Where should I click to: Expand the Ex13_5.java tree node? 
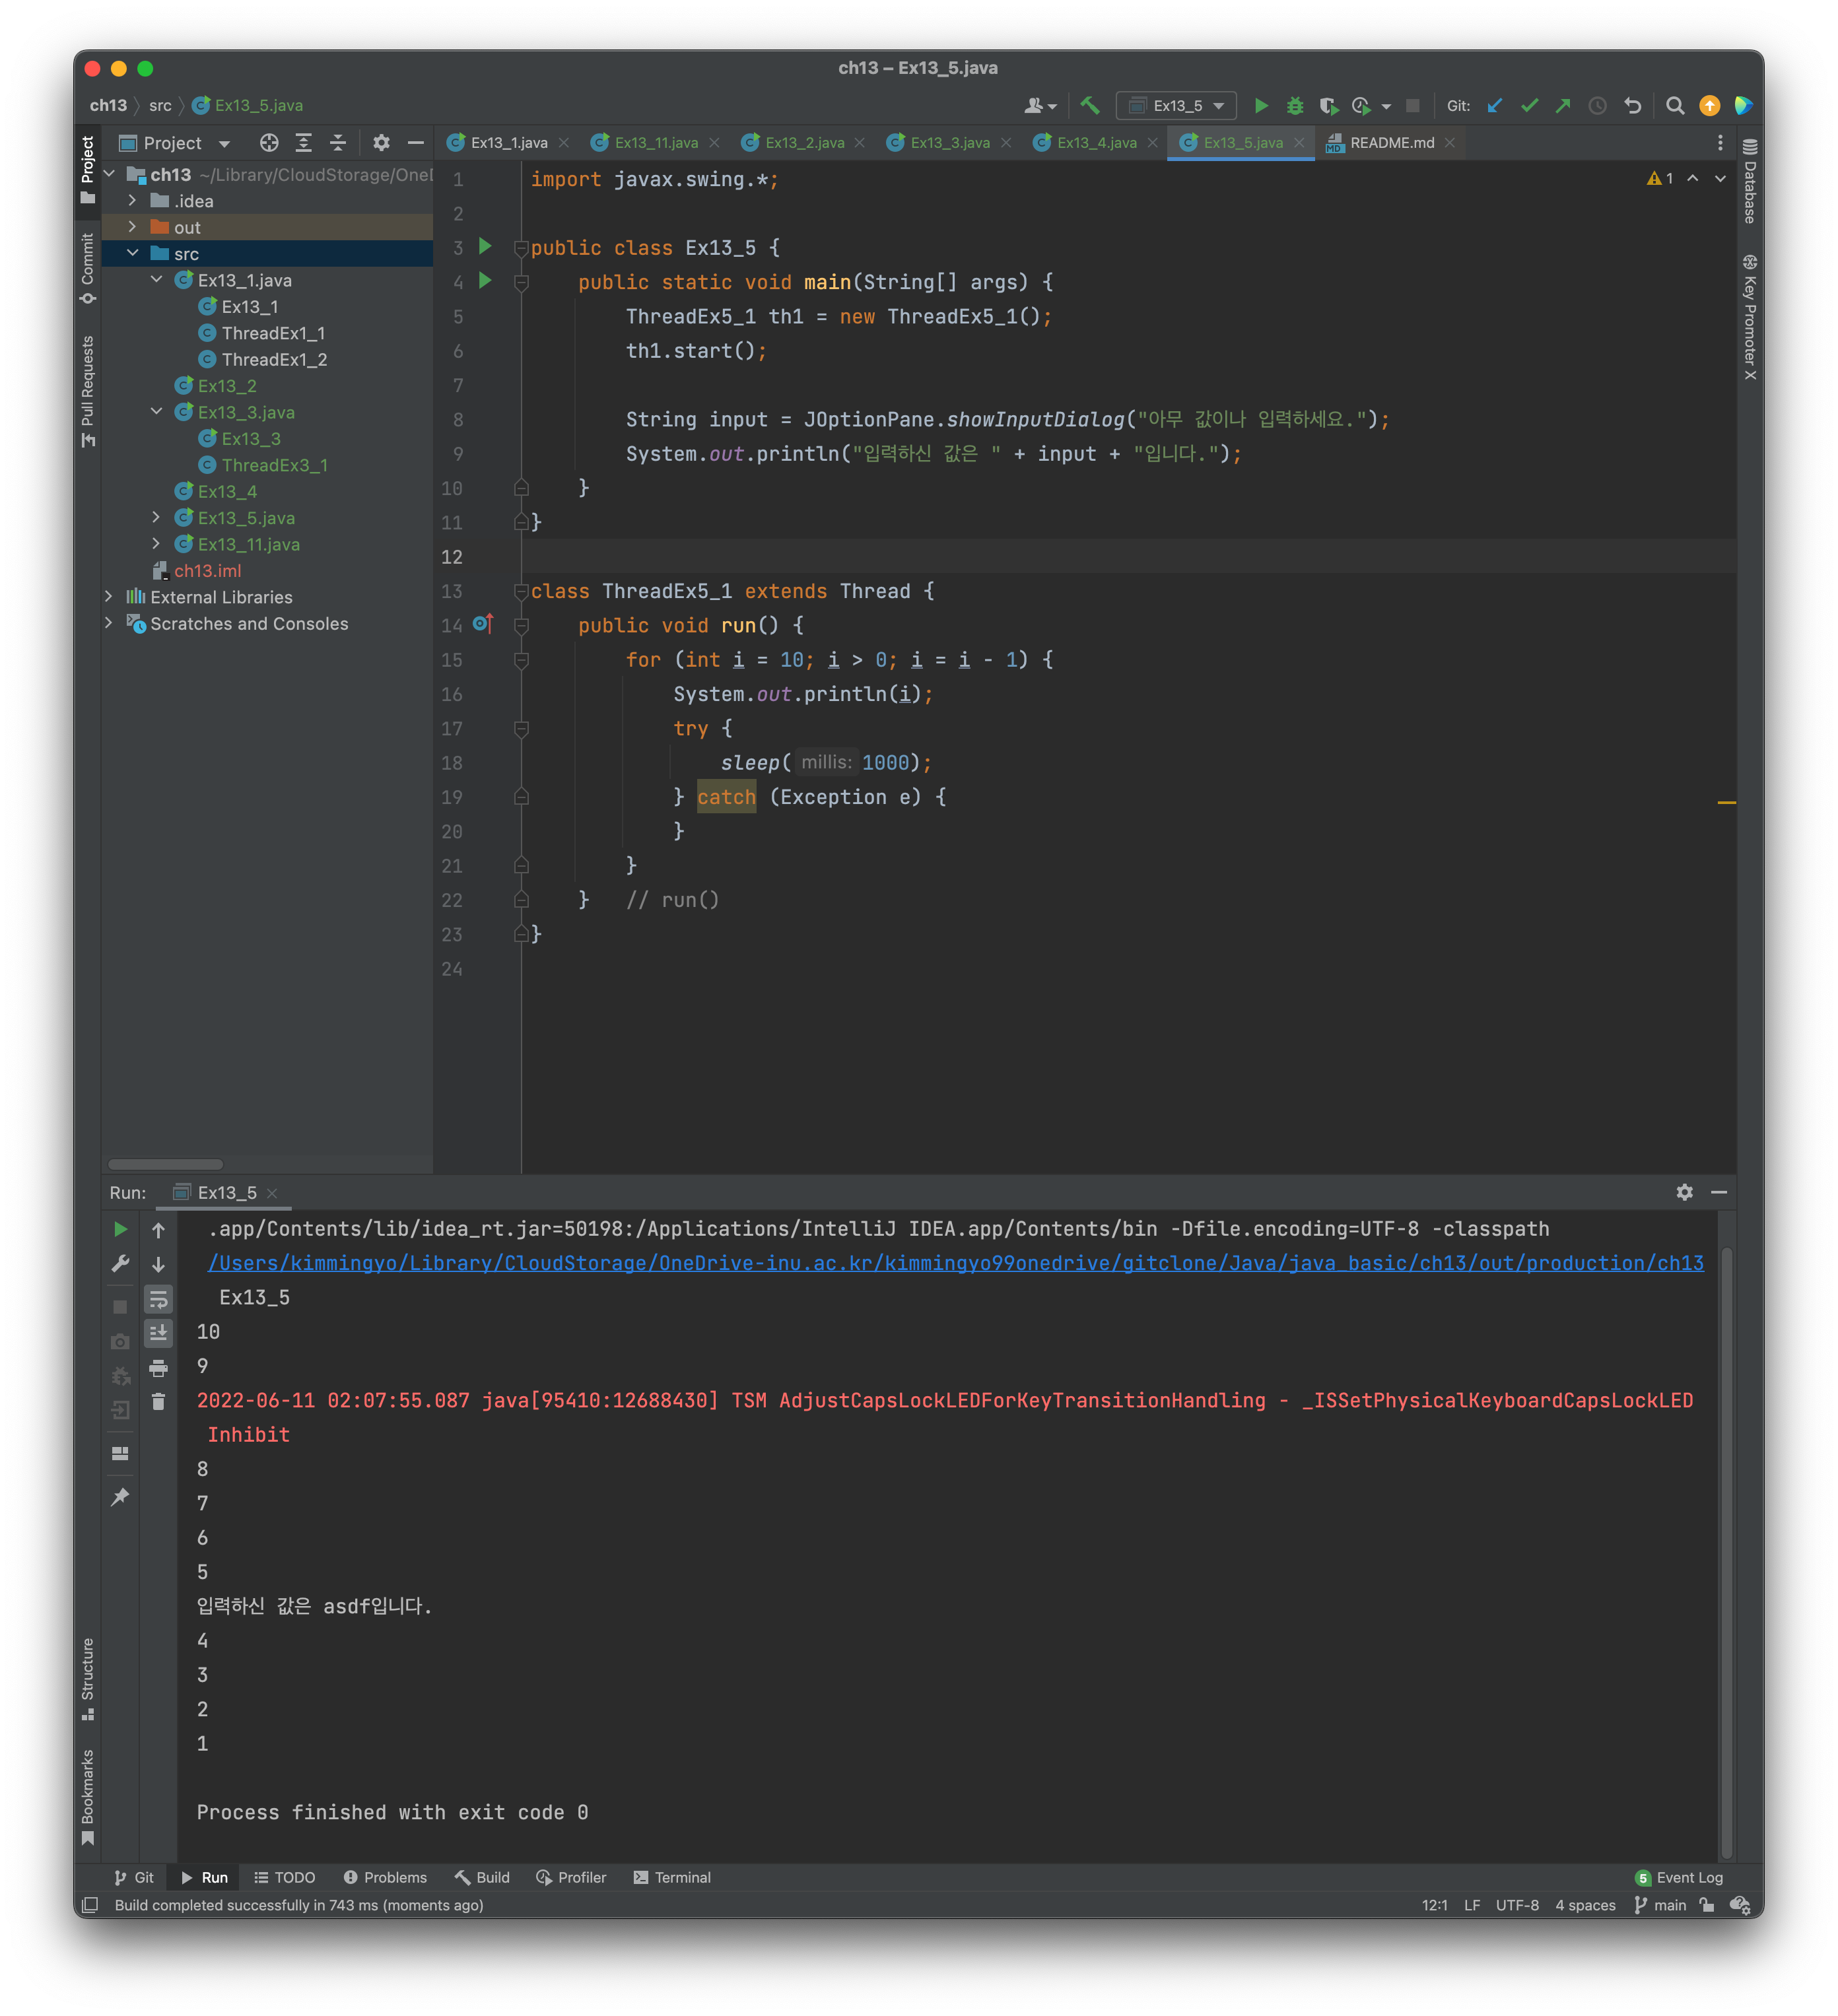tap(156, 517)
